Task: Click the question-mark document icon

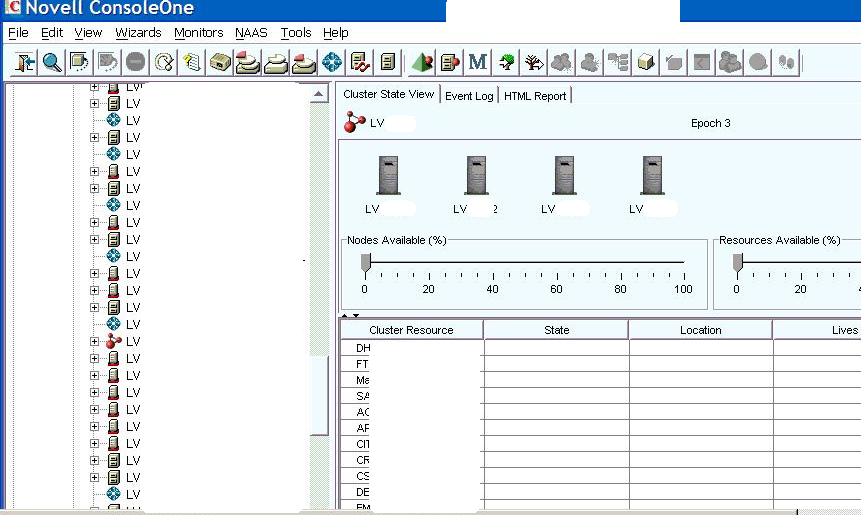Action: pos(192,62)
